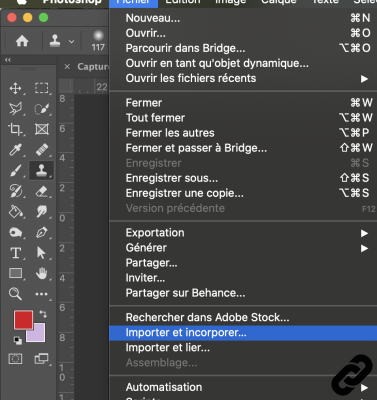Select the Rectangular Marquee tool
Image resolution: width=377 pixels, height=400 pixels.
[42, 88]
